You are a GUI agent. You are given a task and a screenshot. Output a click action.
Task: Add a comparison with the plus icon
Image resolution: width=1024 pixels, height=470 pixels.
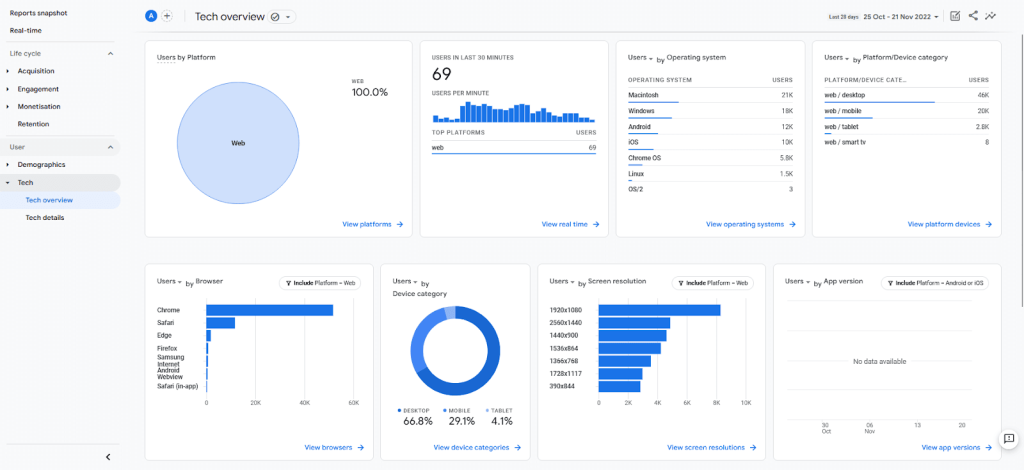pyautogui.click(x=167, y=16)
